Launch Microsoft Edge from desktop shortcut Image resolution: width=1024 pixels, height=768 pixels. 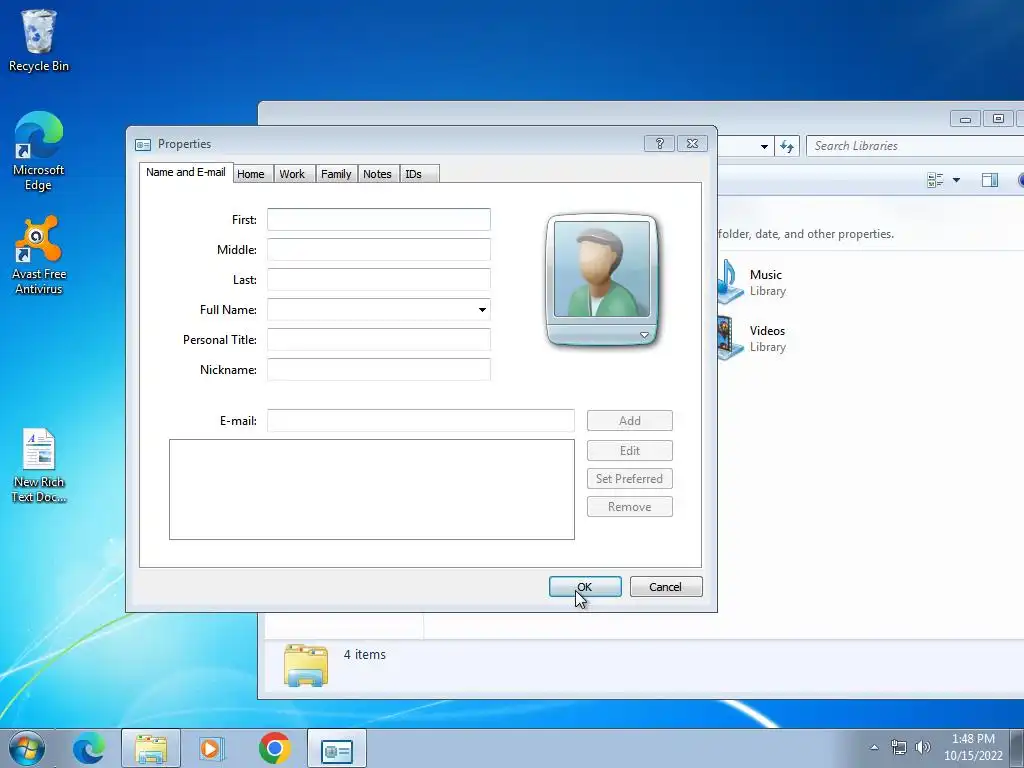coord(39,151)
